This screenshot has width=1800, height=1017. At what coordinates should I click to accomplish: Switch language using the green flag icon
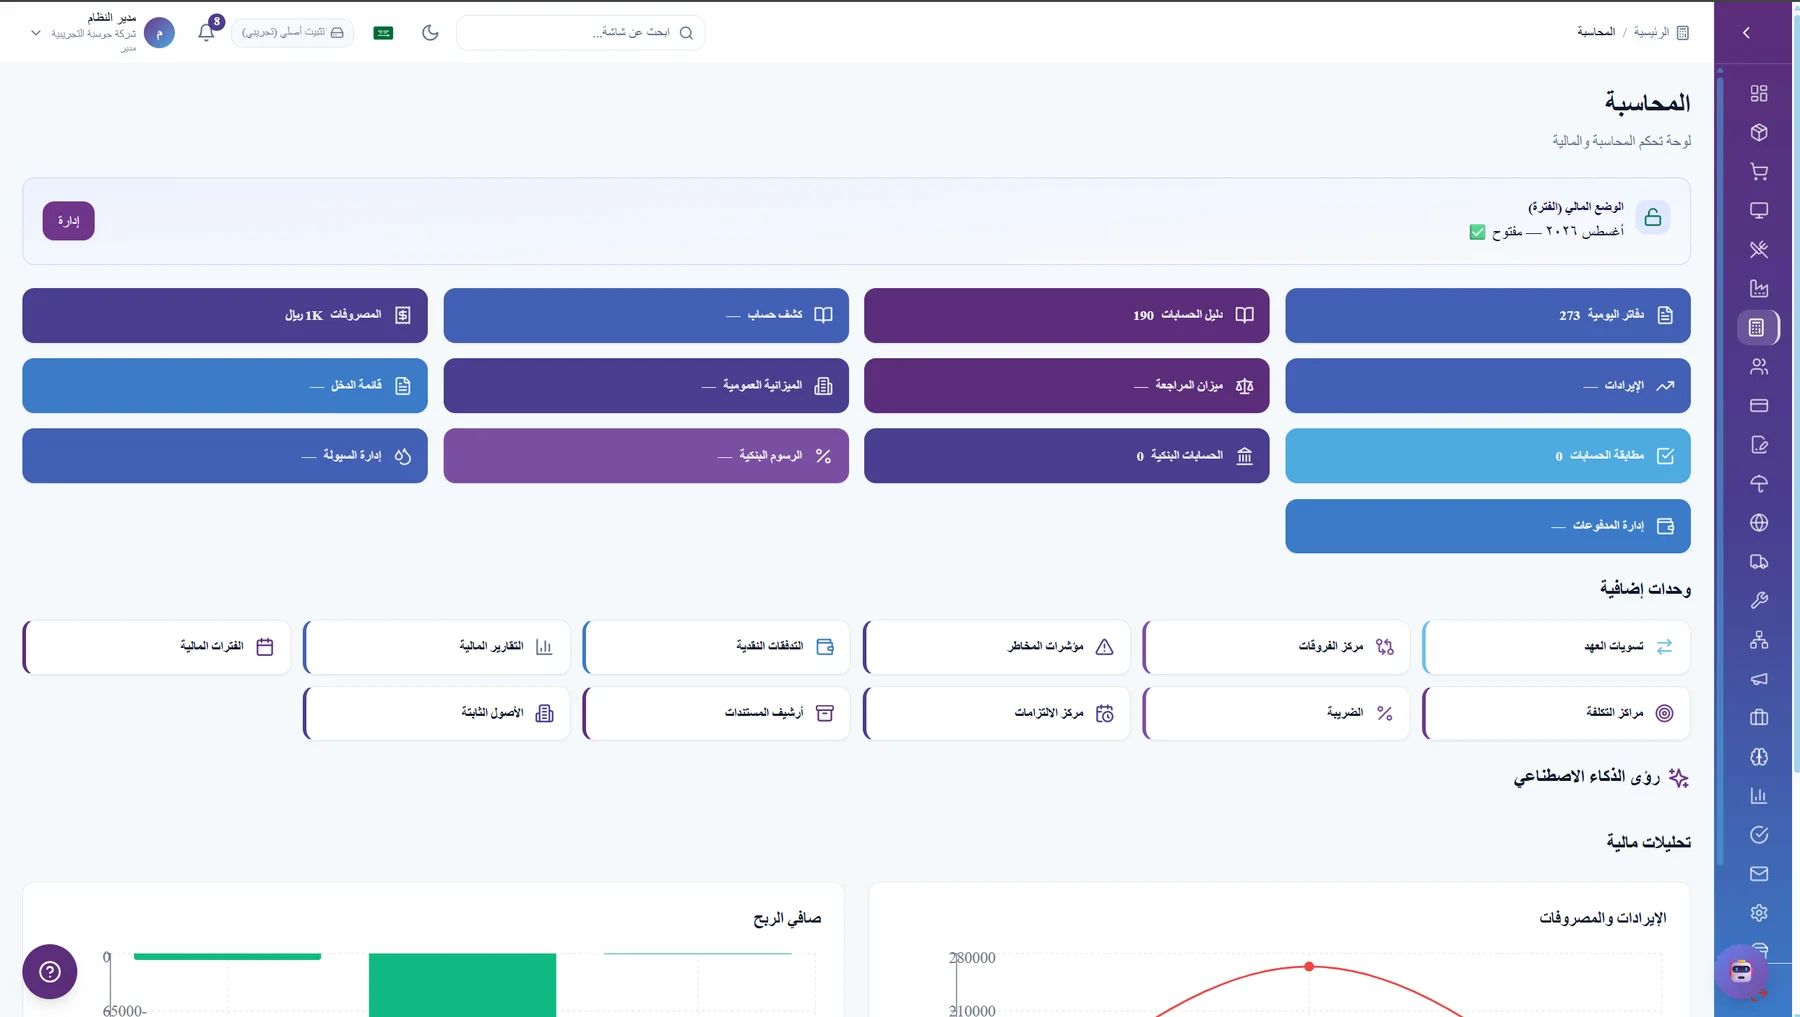[x=383, y=33]
